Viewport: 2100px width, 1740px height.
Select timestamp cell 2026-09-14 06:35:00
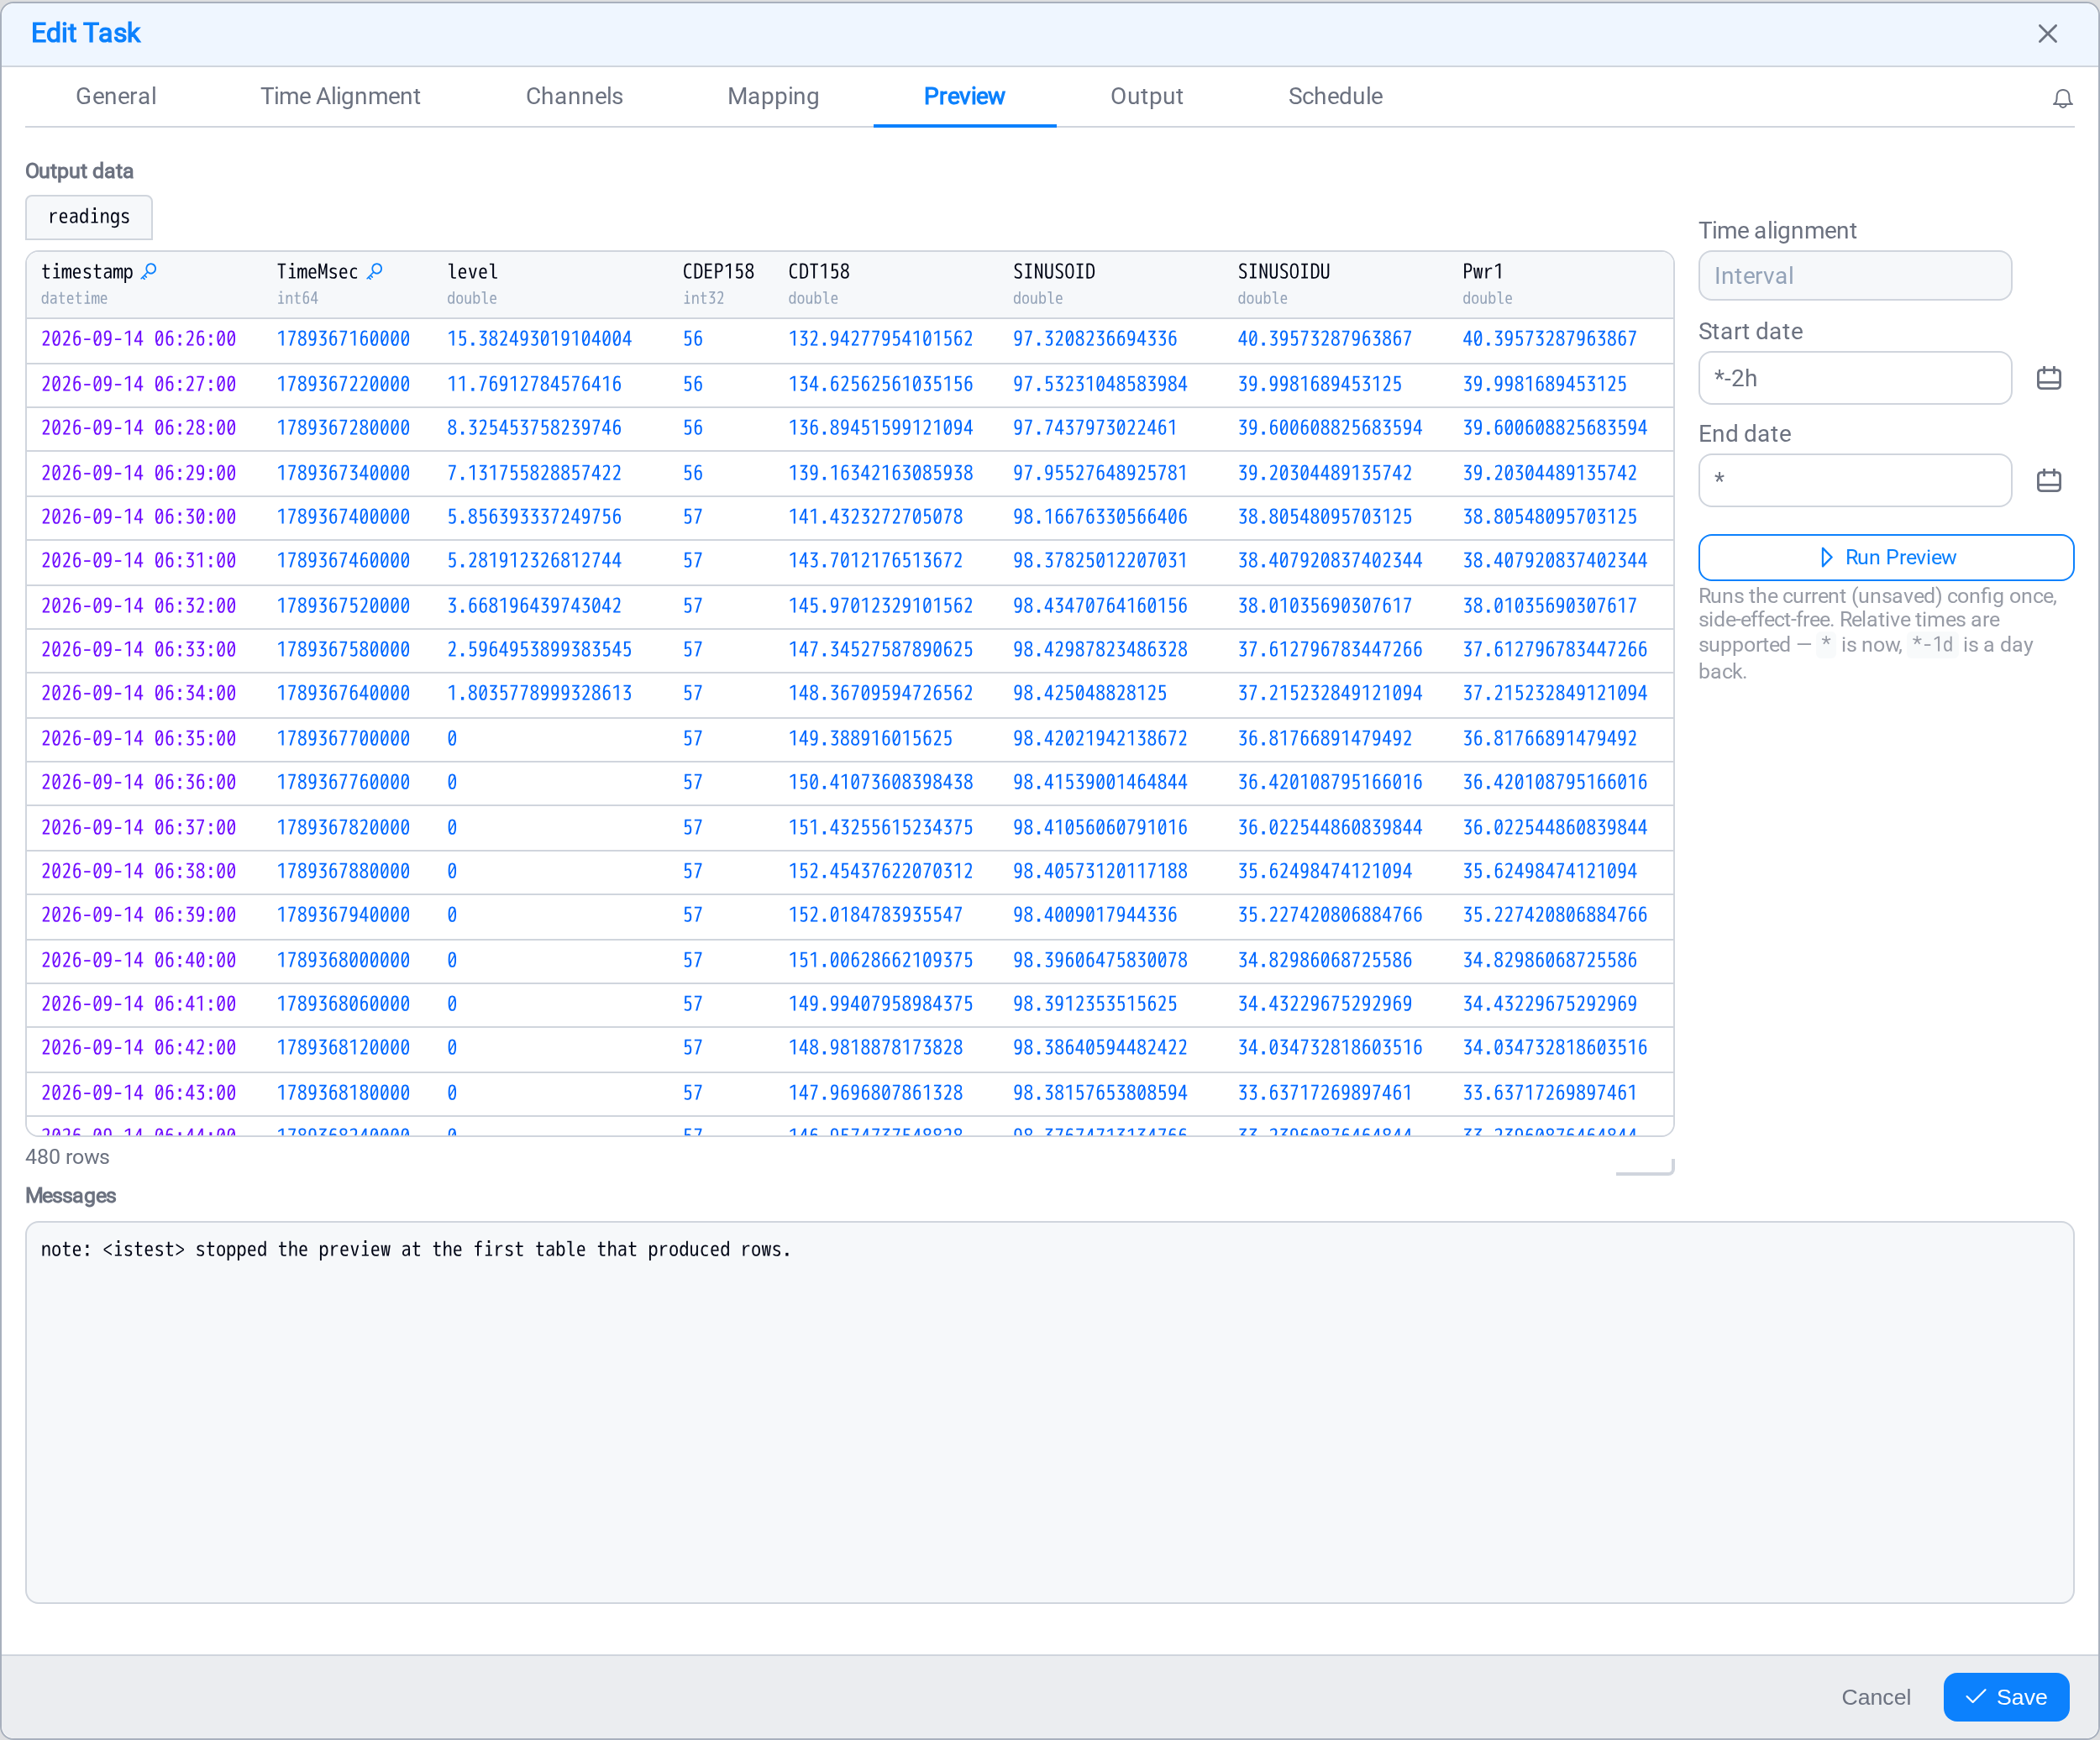[138, 738]
